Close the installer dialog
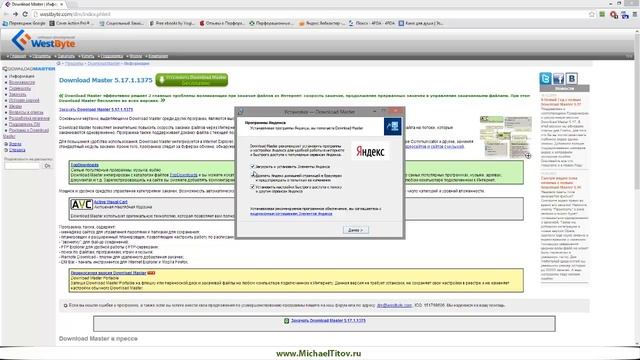 396,111
